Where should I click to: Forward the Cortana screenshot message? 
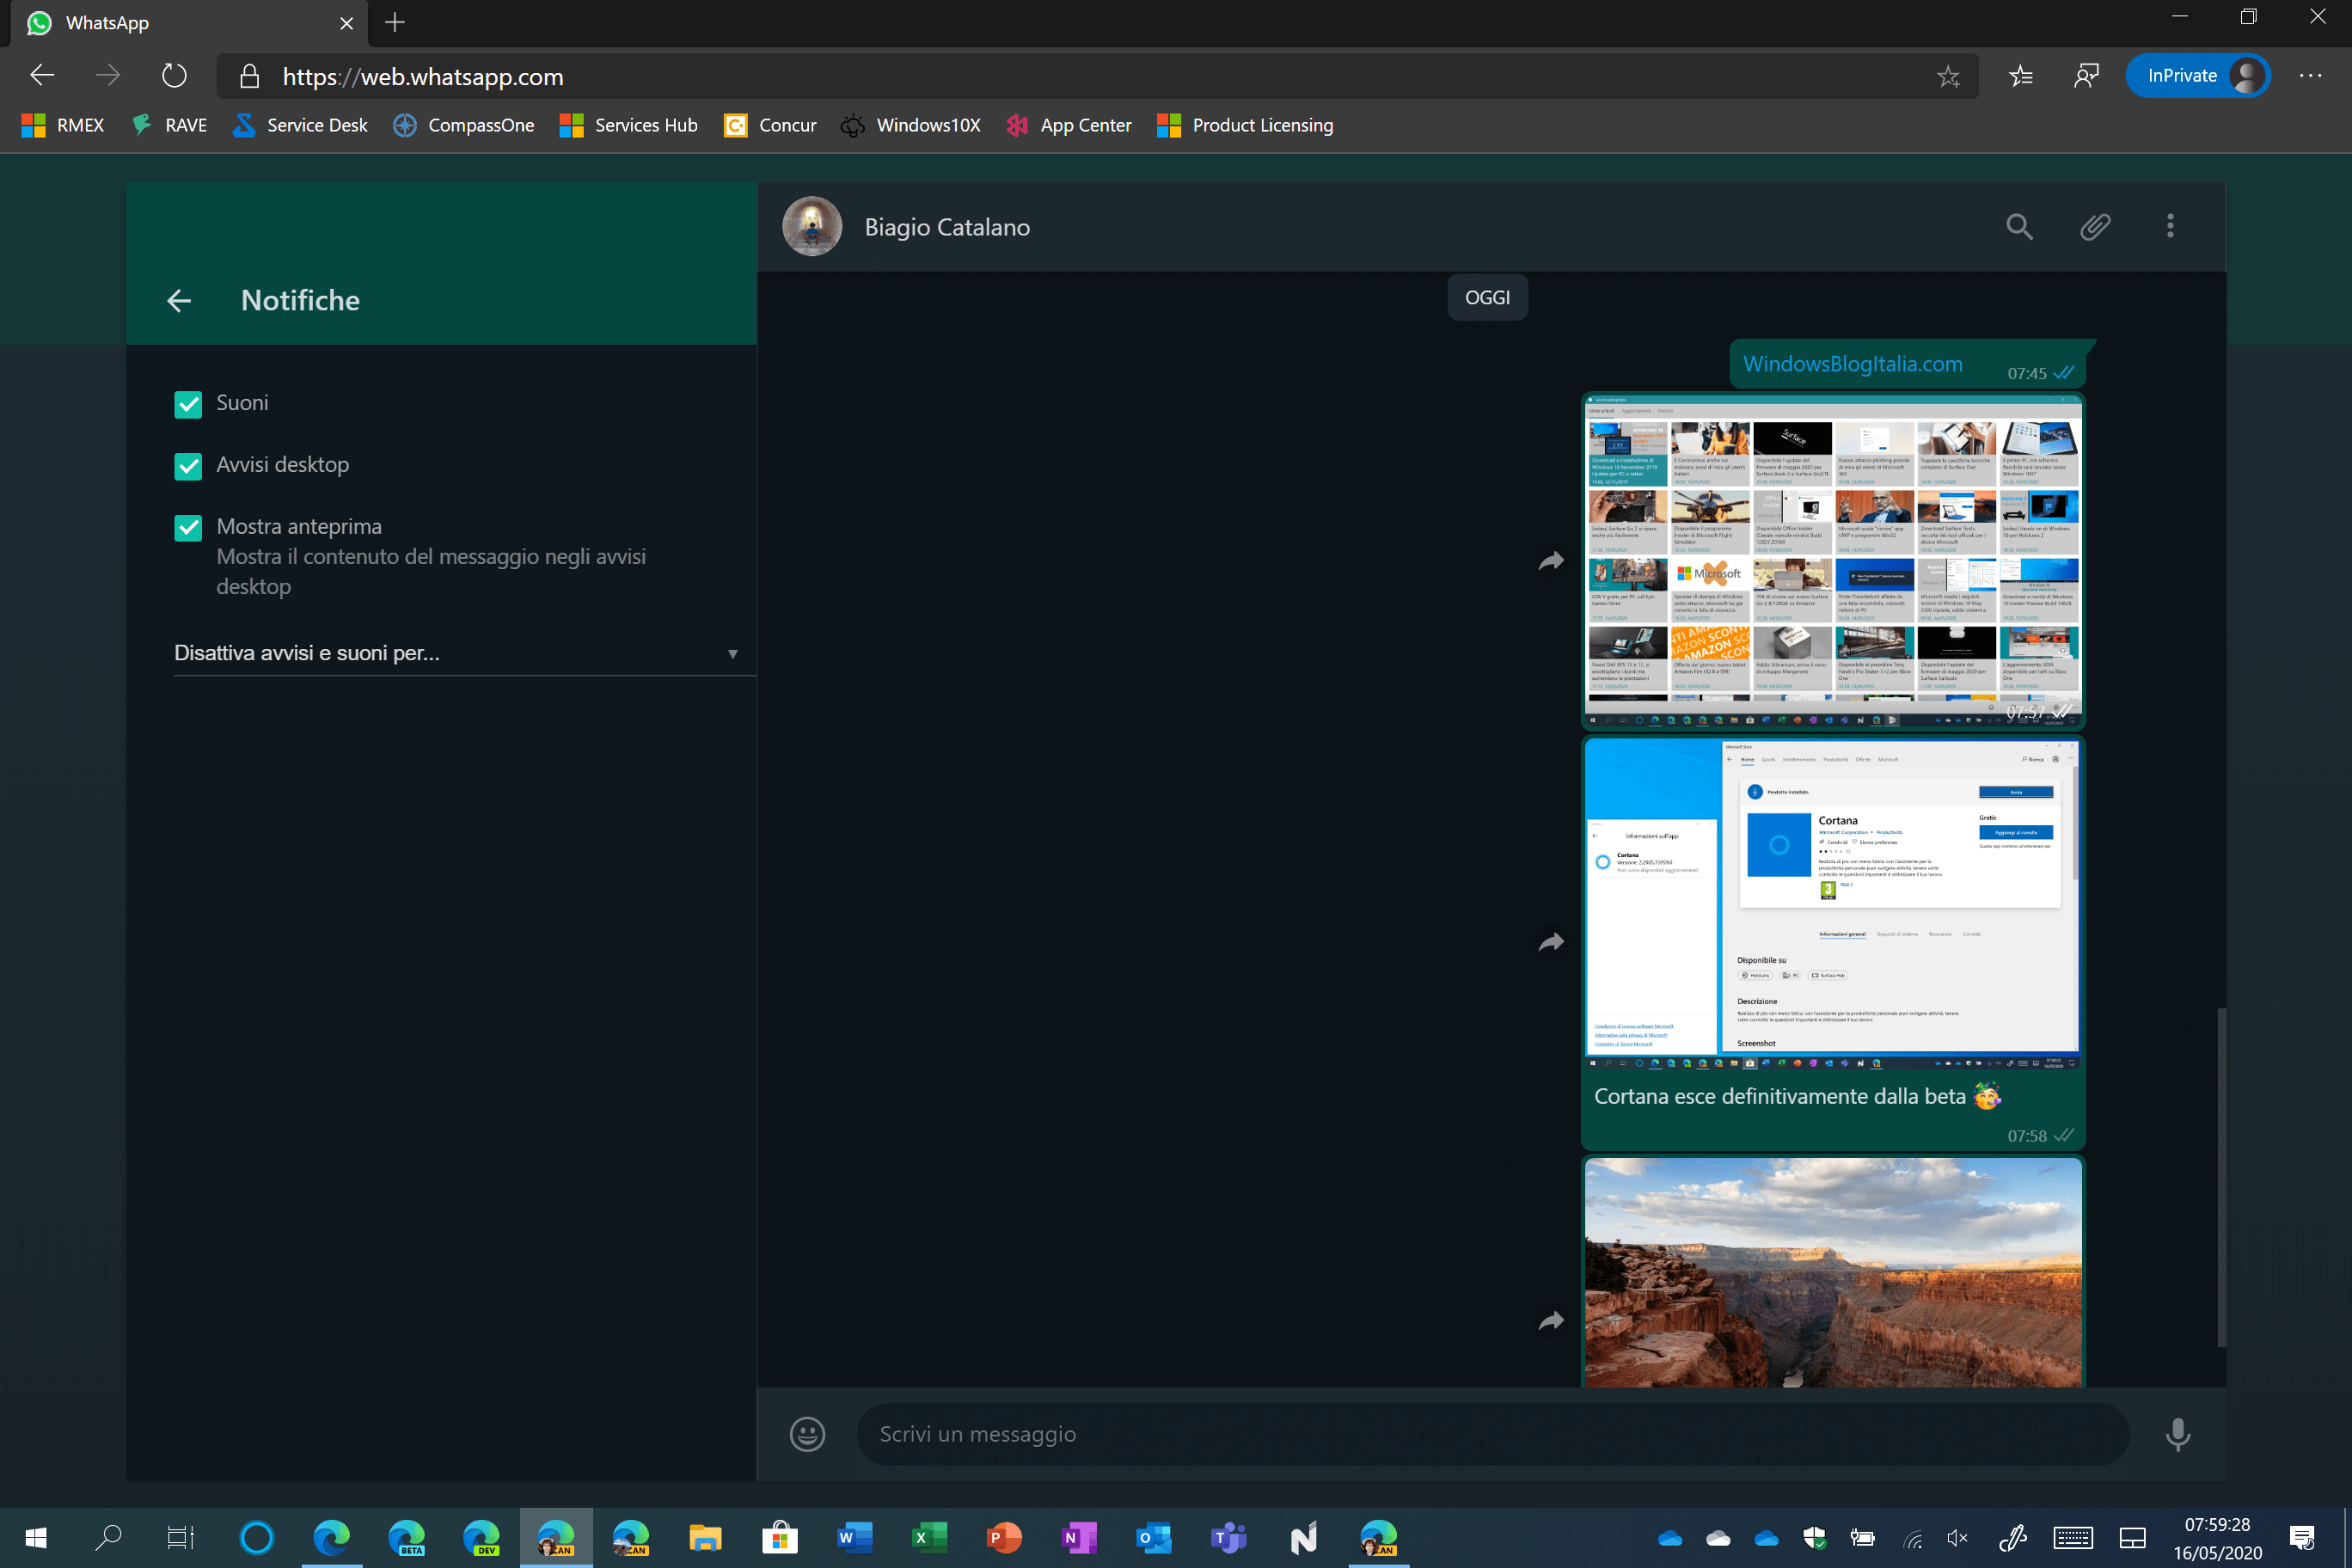pyautogui.click(x=1550, y=942)
